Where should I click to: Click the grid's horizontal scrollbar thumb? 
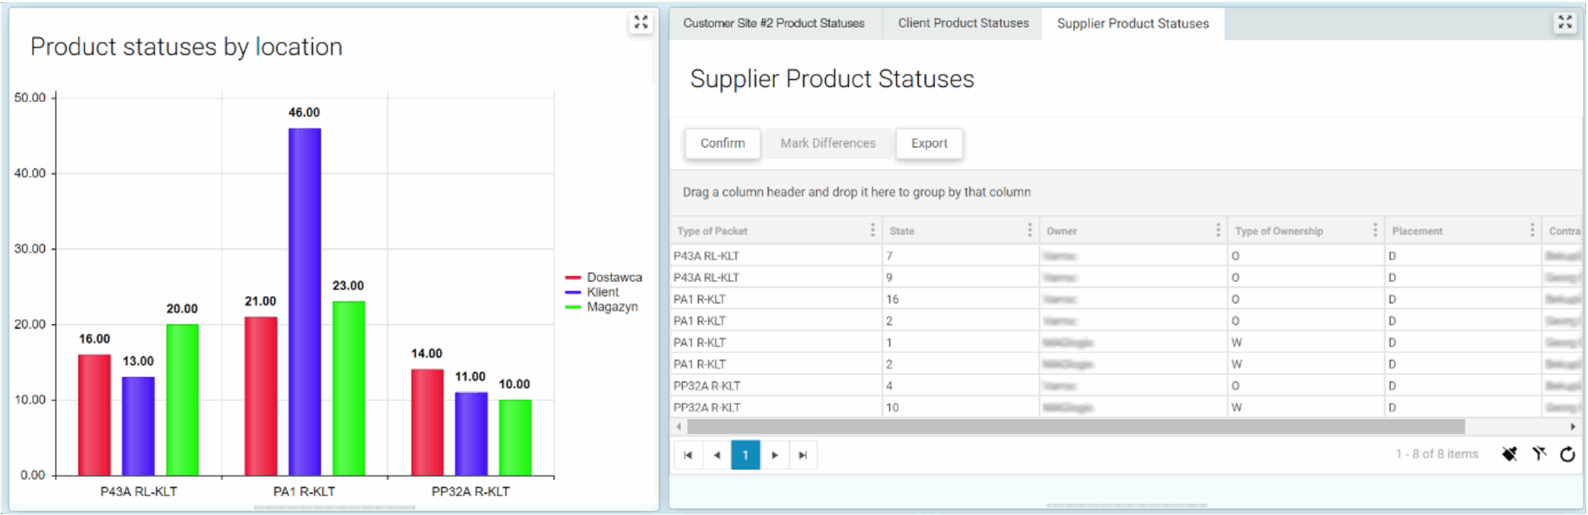pos(1075,427)
